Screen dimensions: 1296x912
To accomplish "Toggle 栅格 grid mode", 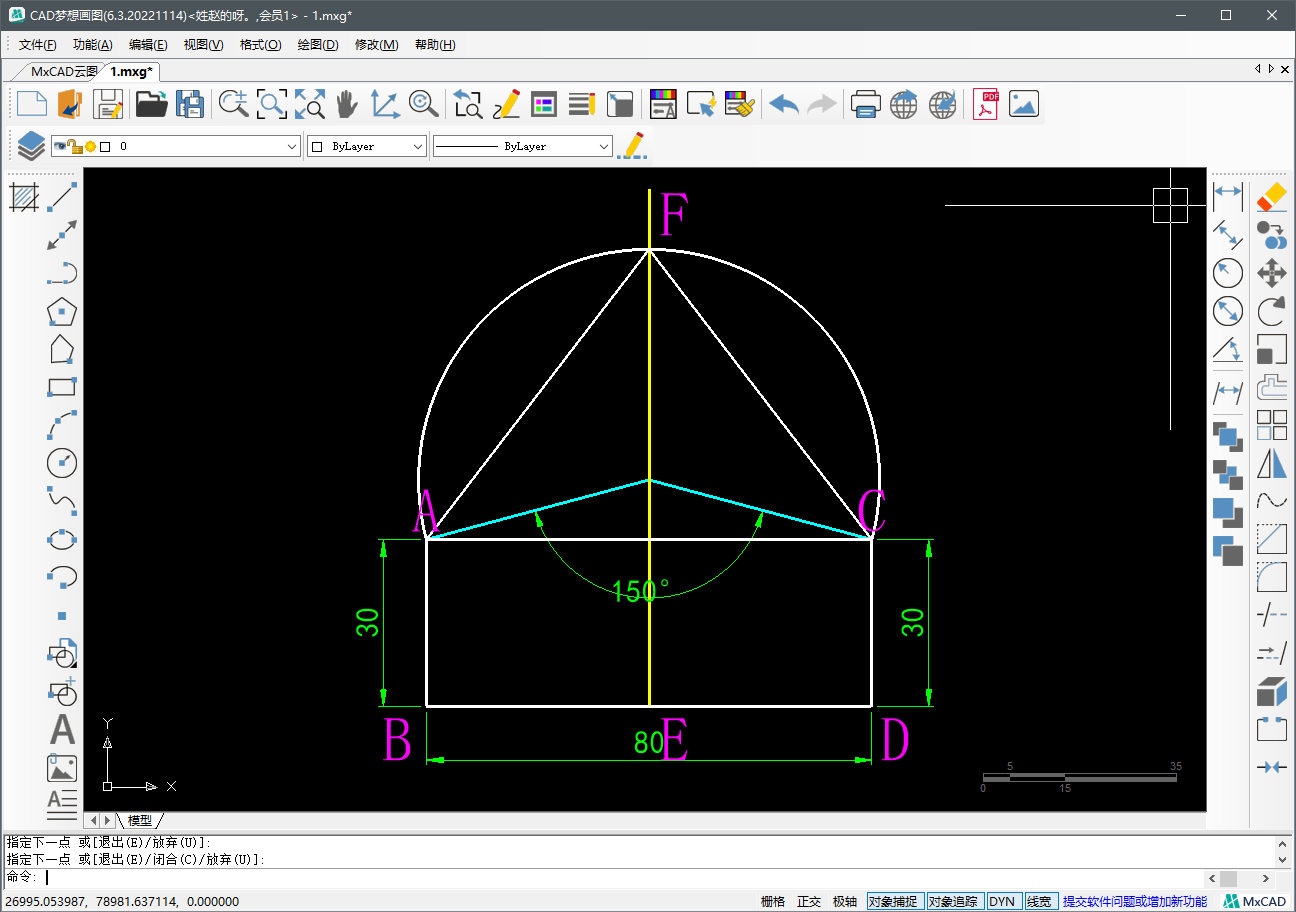I will pos(773,901).
